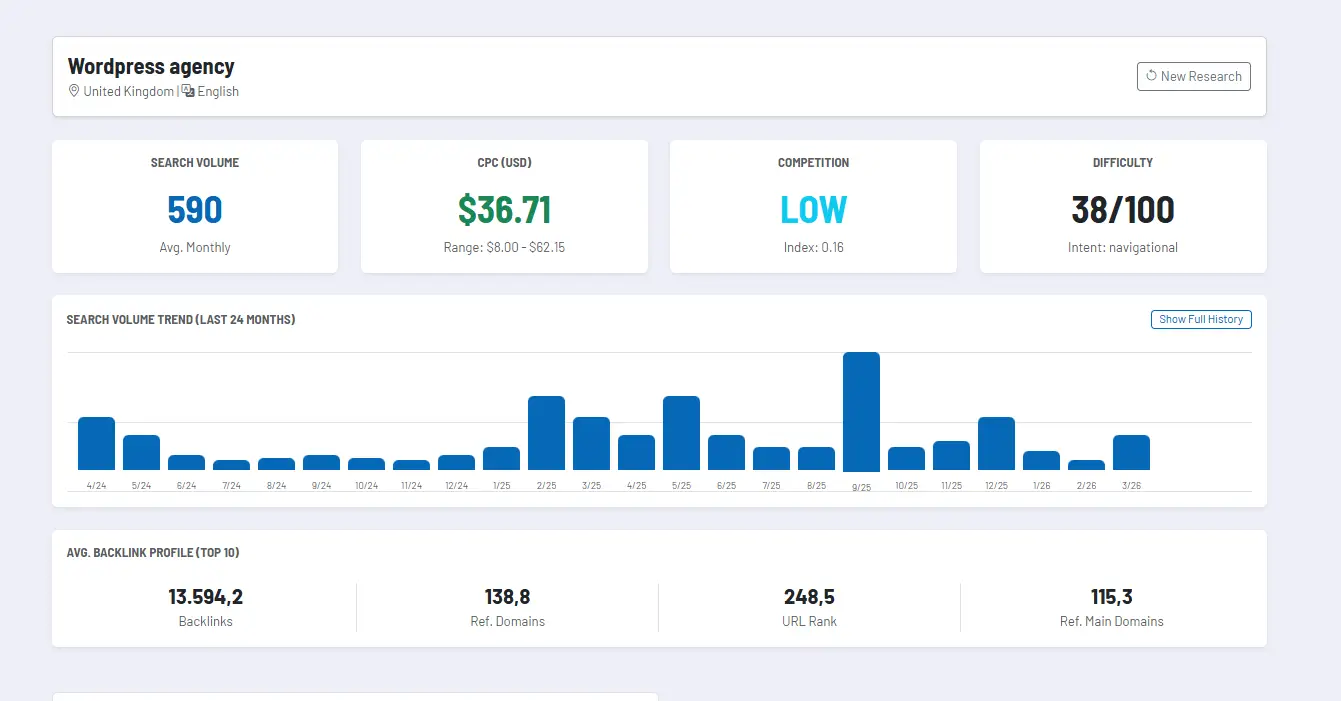Select the 7/25 bar in trend chart
The width and height of the screenshot is (1341, 701).
(x=771, y=458)
